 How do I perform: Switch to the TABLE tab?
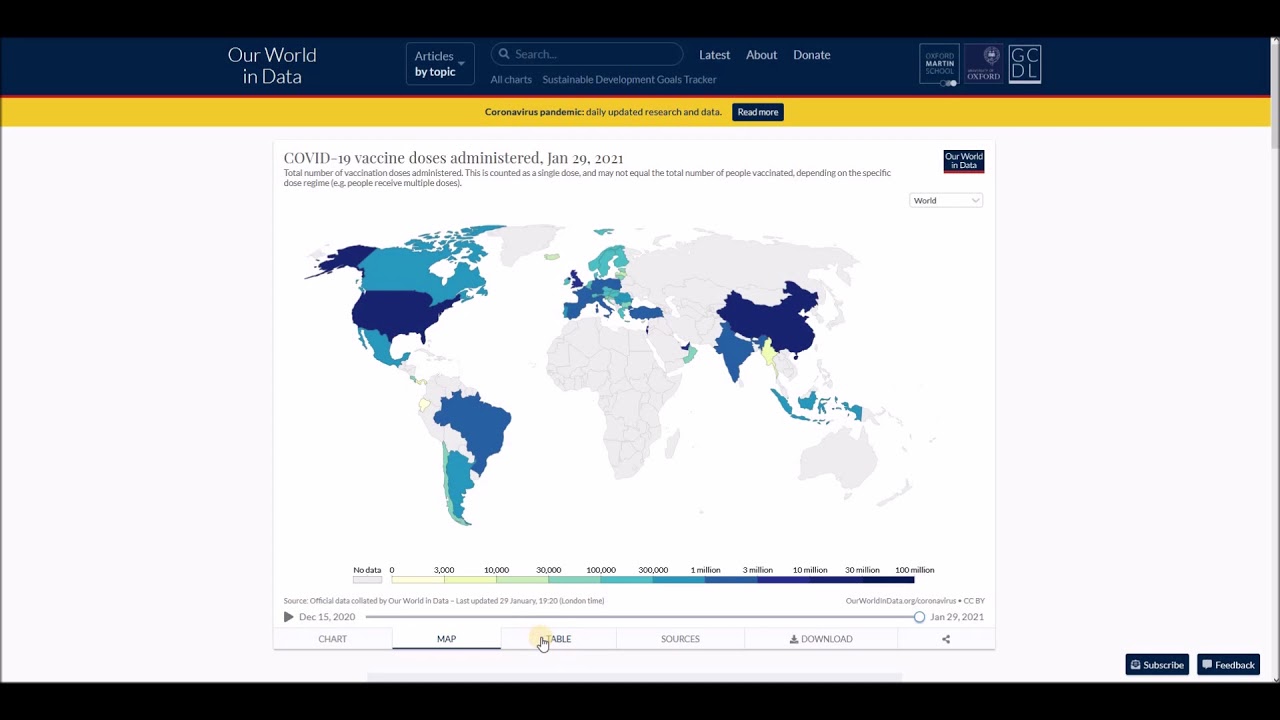[x=558, y=639]
